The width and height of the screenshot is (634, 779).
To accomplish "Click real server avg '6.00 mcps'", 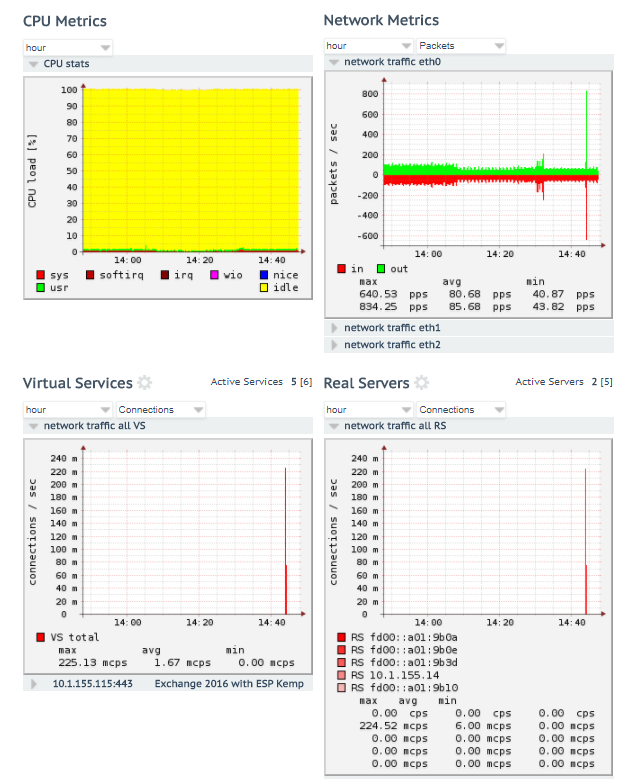I will (483, 726).
